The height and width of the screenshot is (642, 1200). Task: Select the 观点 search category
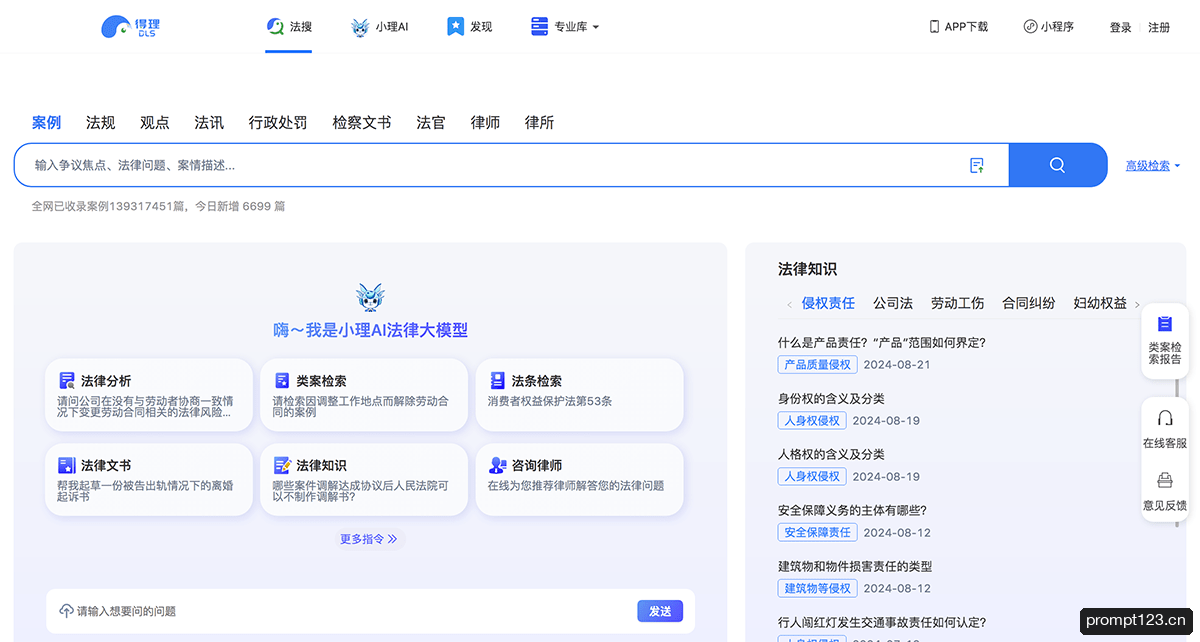tap(154, 123)
